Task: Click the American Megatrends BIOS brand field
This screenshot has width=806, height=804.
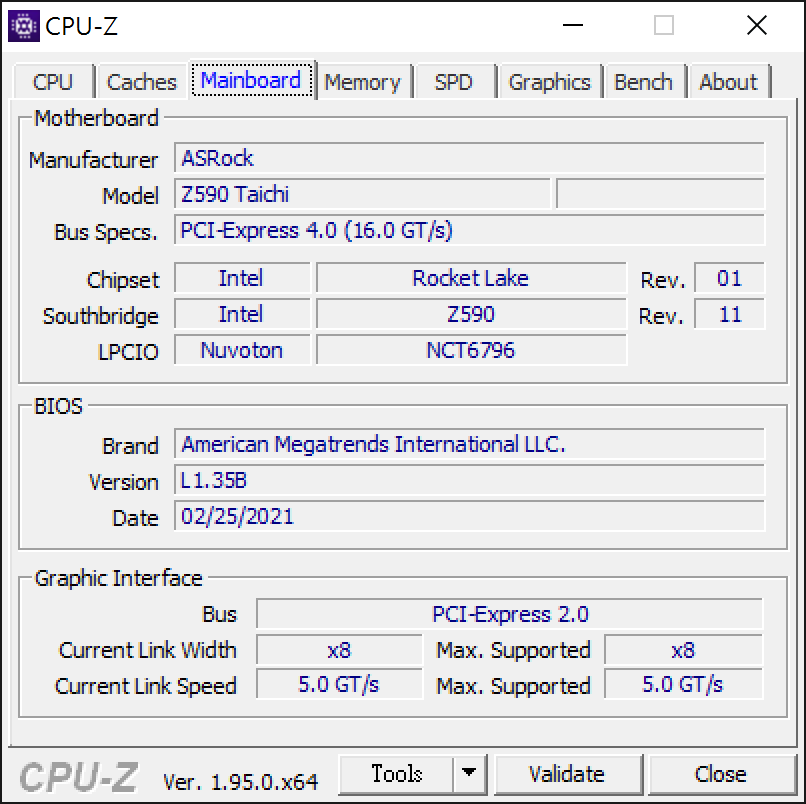Action: 469,444
